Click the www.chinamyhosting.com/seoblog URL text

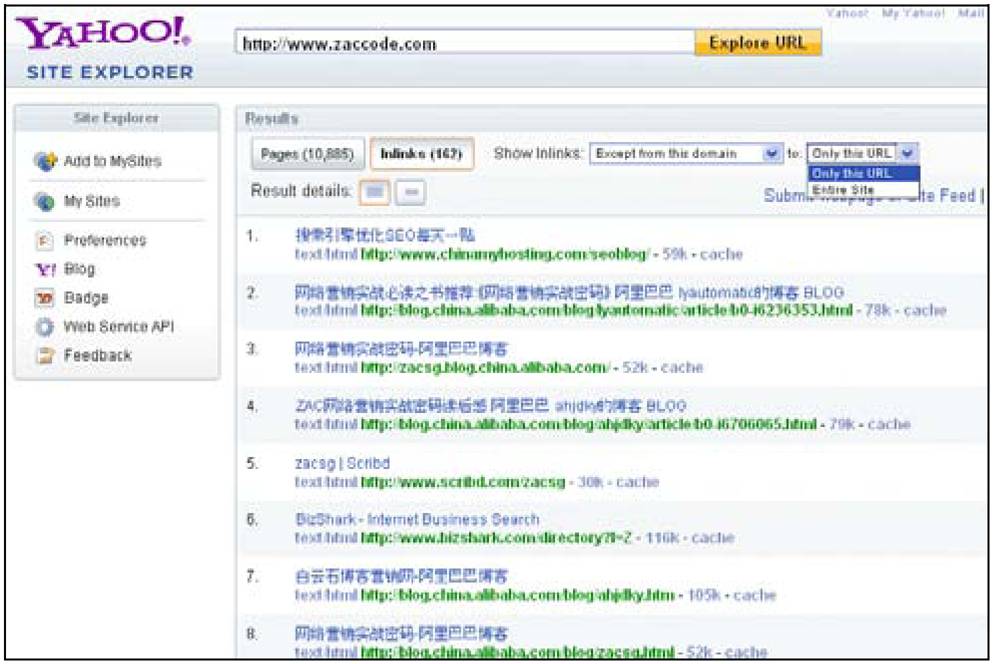[x=505, y=255]
